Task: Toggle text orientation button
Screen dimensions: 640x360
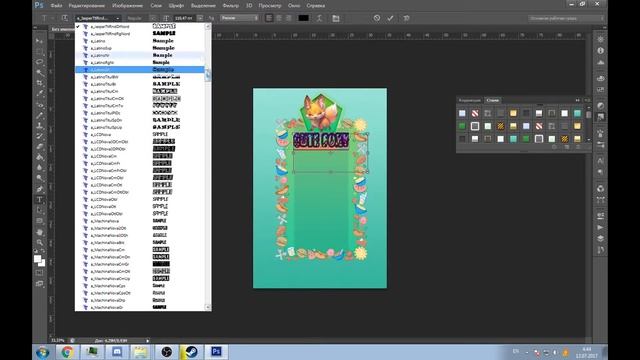Action: (x=65, y=18)
